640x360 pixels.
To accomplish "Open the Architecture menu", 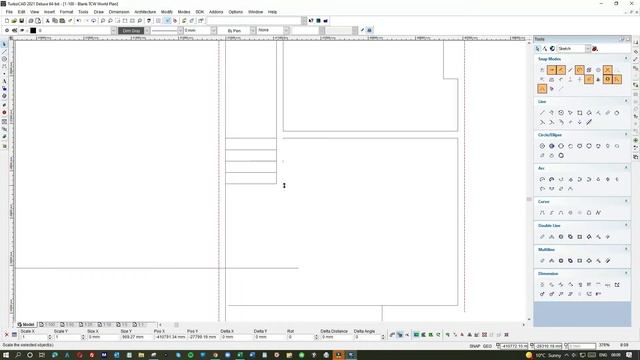I will click(x=145, y=12).
